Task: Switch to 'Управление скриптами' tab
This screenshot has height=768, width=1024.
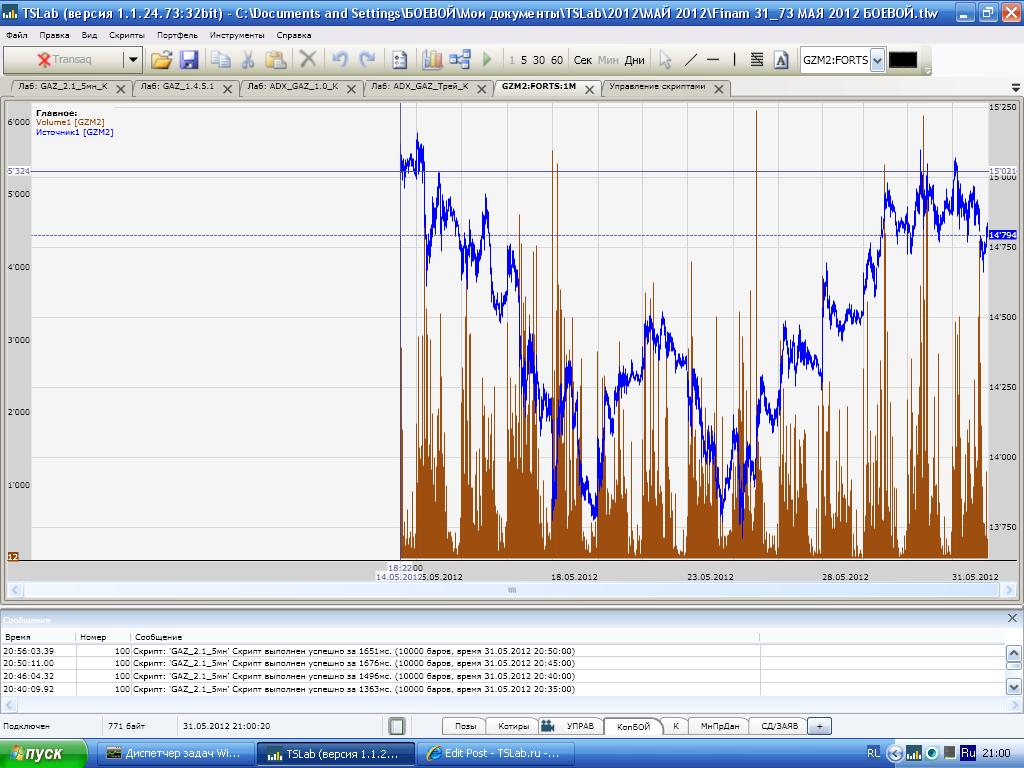Action: click(657, 87)
